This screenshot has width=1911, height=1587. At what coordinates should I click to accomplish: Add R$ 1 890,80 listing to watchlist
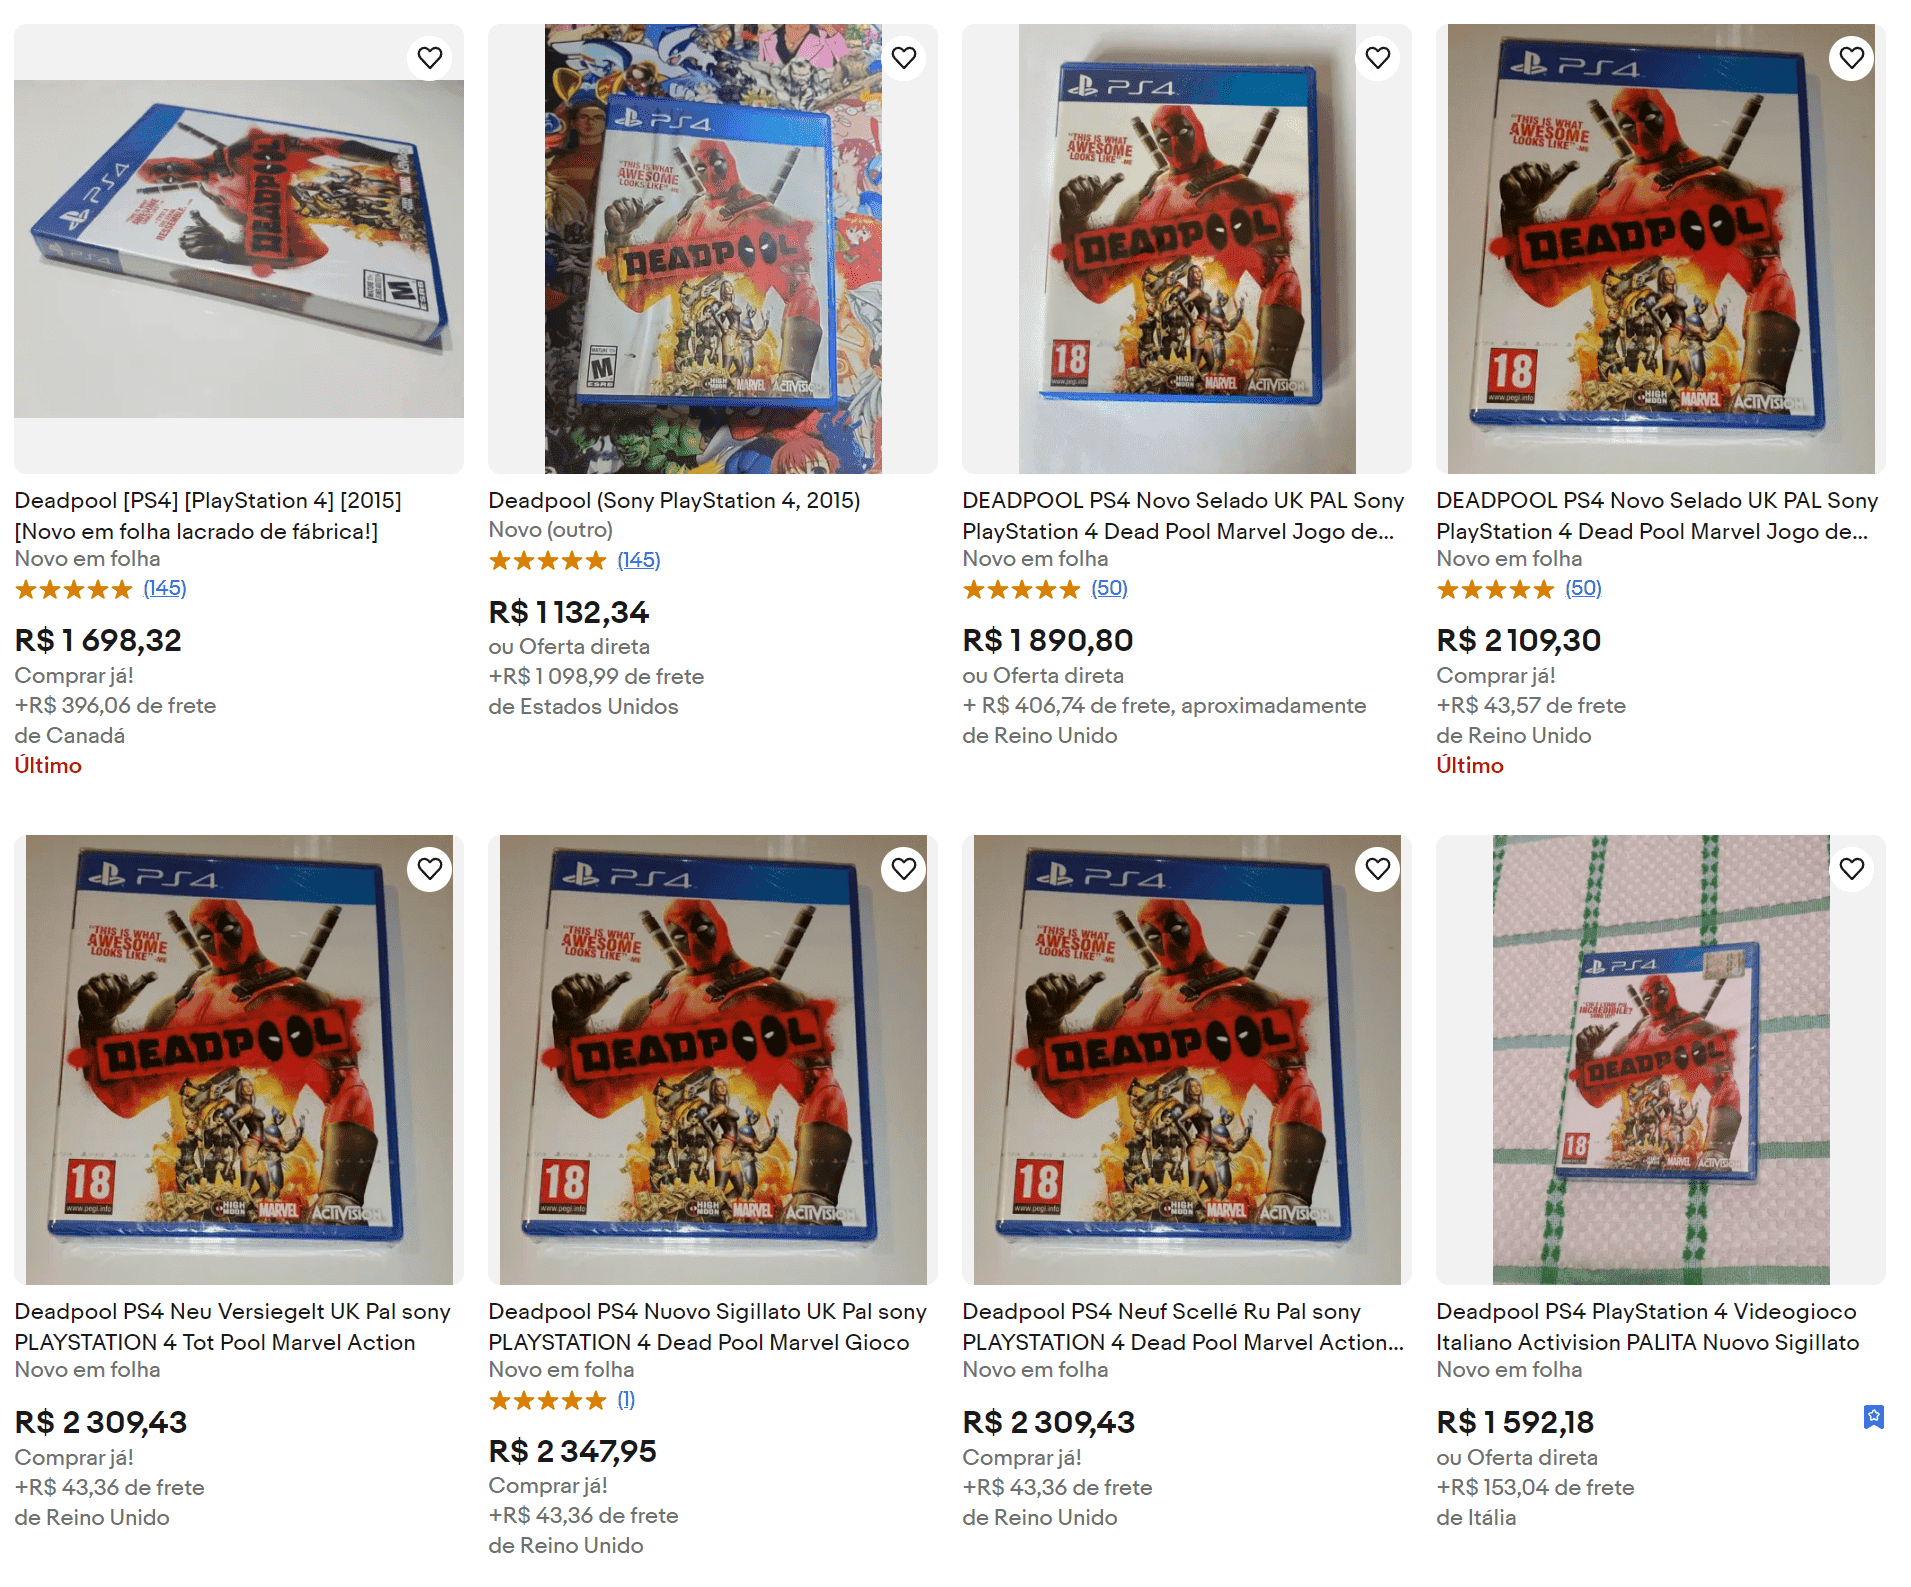click(x=1378, y=58)
